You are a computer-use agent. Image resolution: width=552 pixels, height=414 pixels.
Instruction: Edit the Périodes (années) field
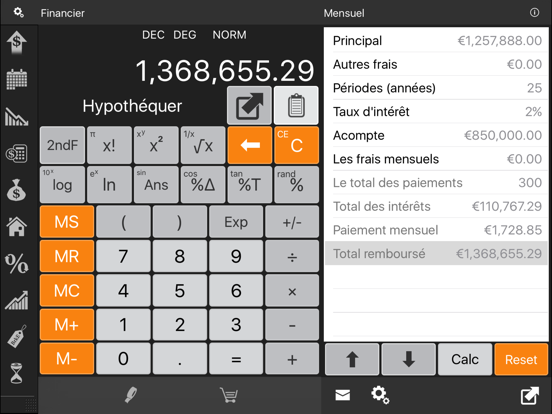click(x=437, y=88)
